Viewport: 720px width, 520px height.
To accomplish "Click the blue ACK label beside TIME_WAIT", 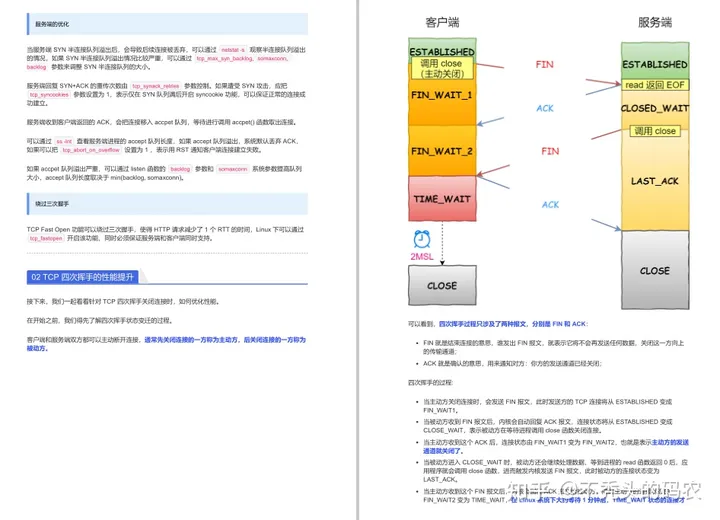I will pos(550,205).
